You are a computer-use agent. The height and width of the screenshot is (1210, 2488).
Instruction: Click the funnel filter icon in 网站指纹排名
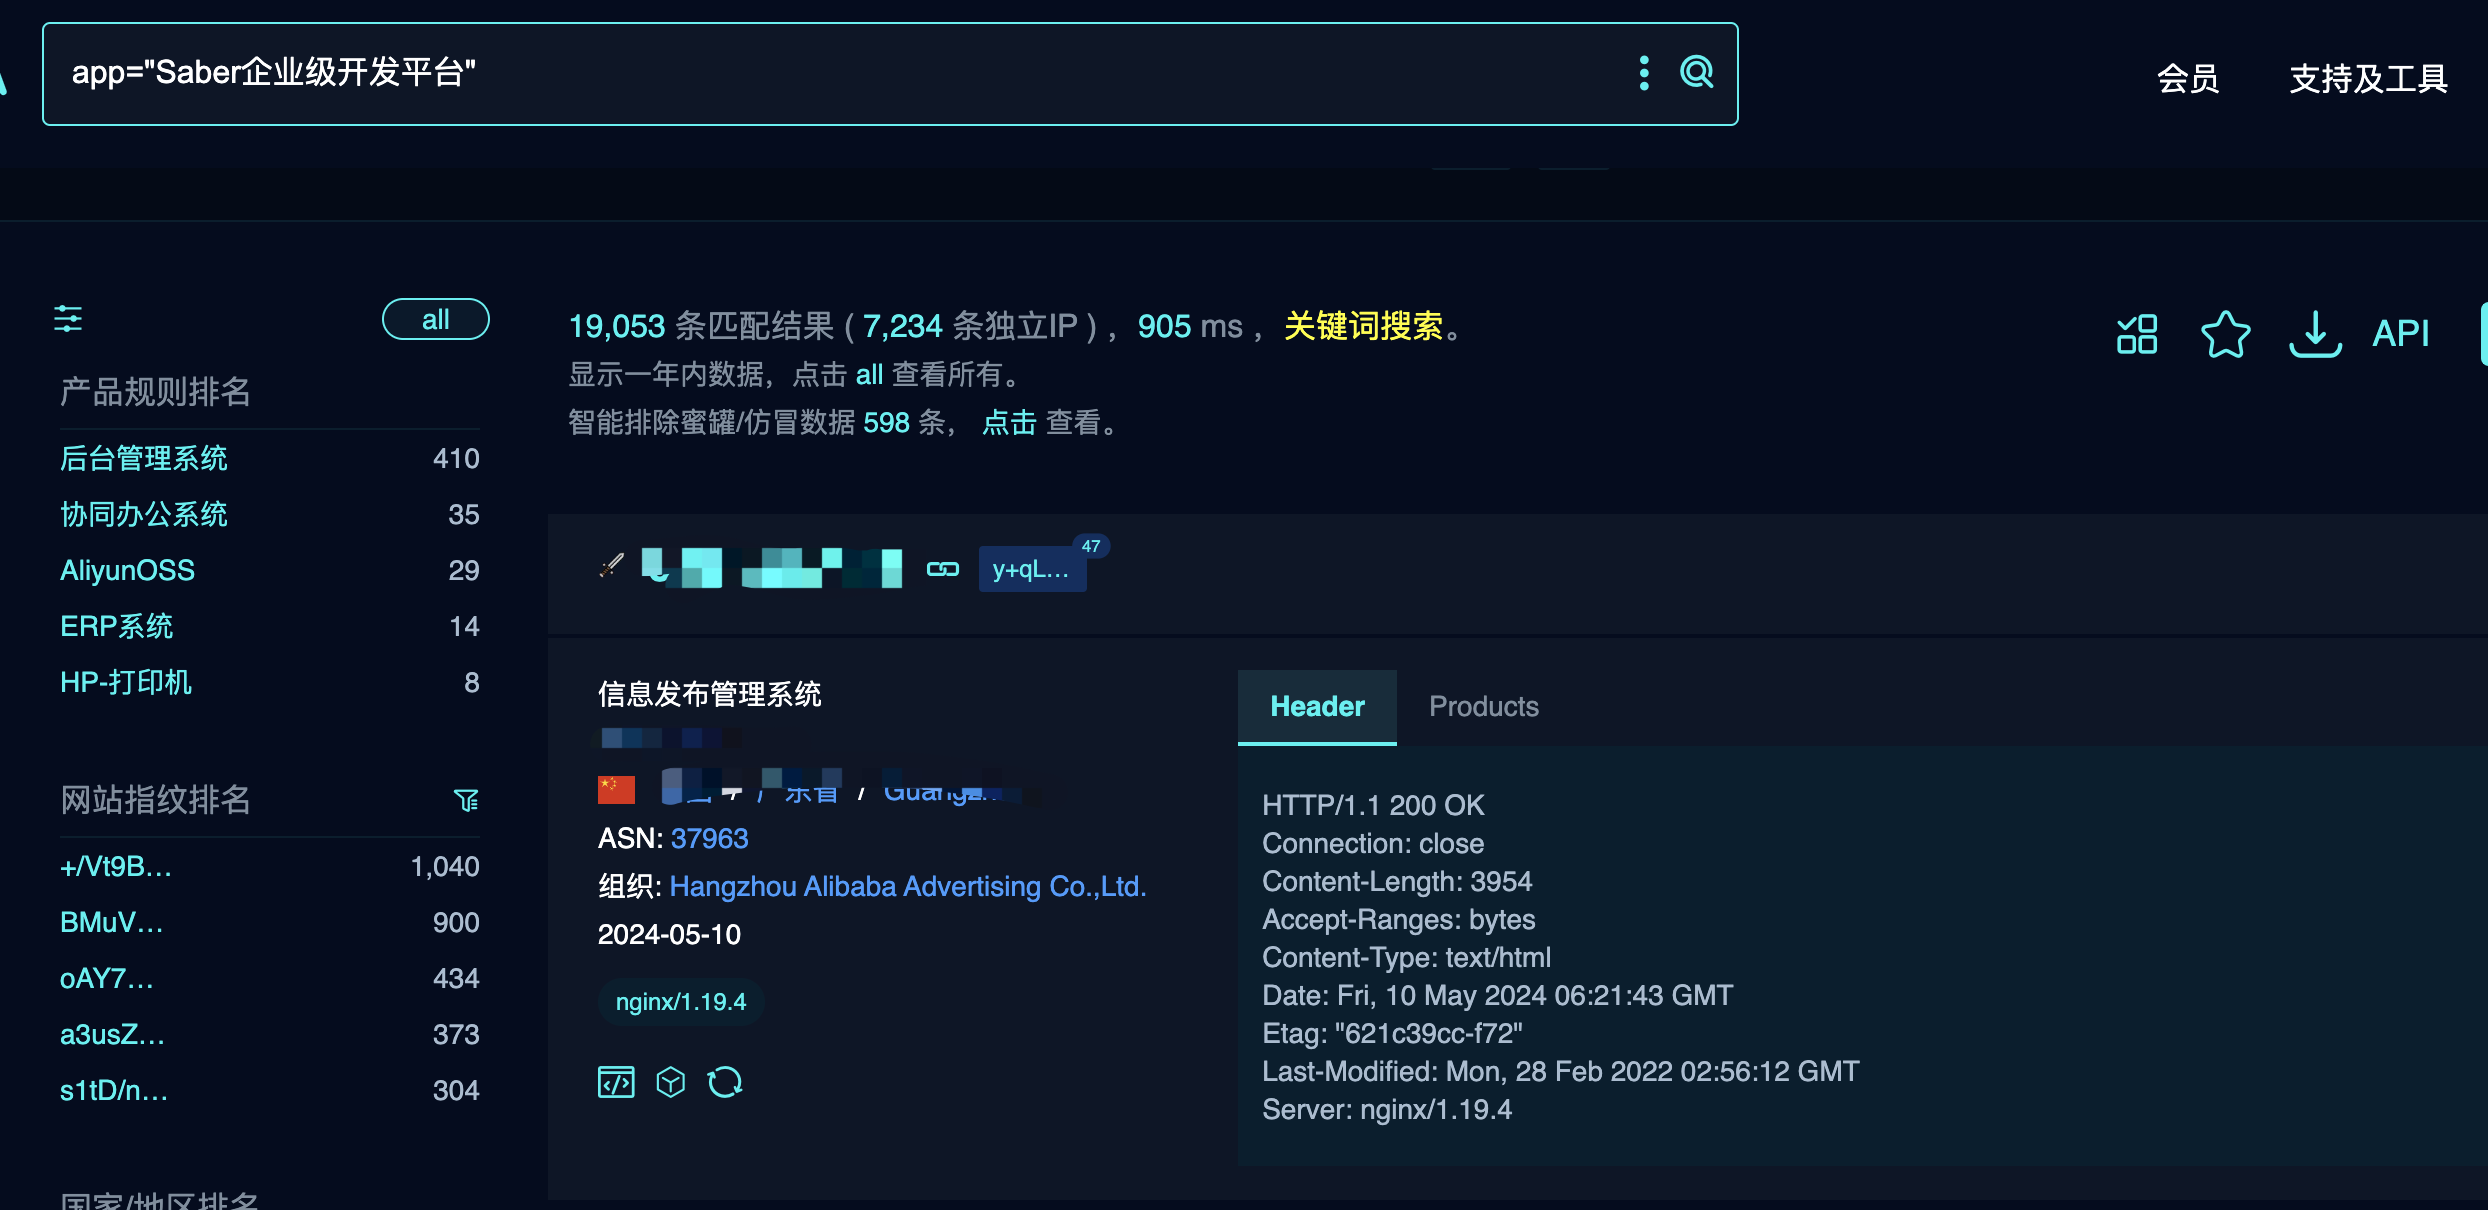click(x=466, y=800)
